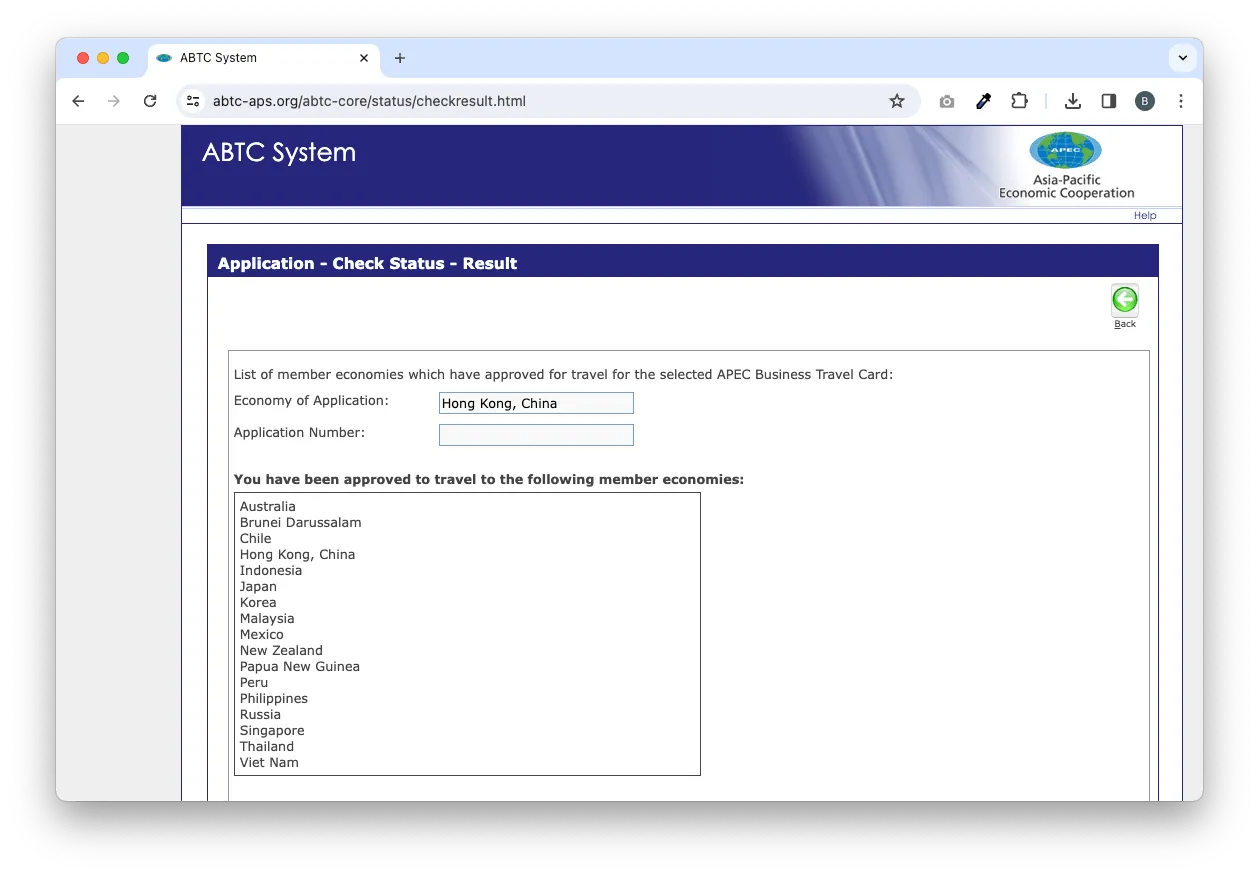Open the B profile avatar

coord(1144,101)
